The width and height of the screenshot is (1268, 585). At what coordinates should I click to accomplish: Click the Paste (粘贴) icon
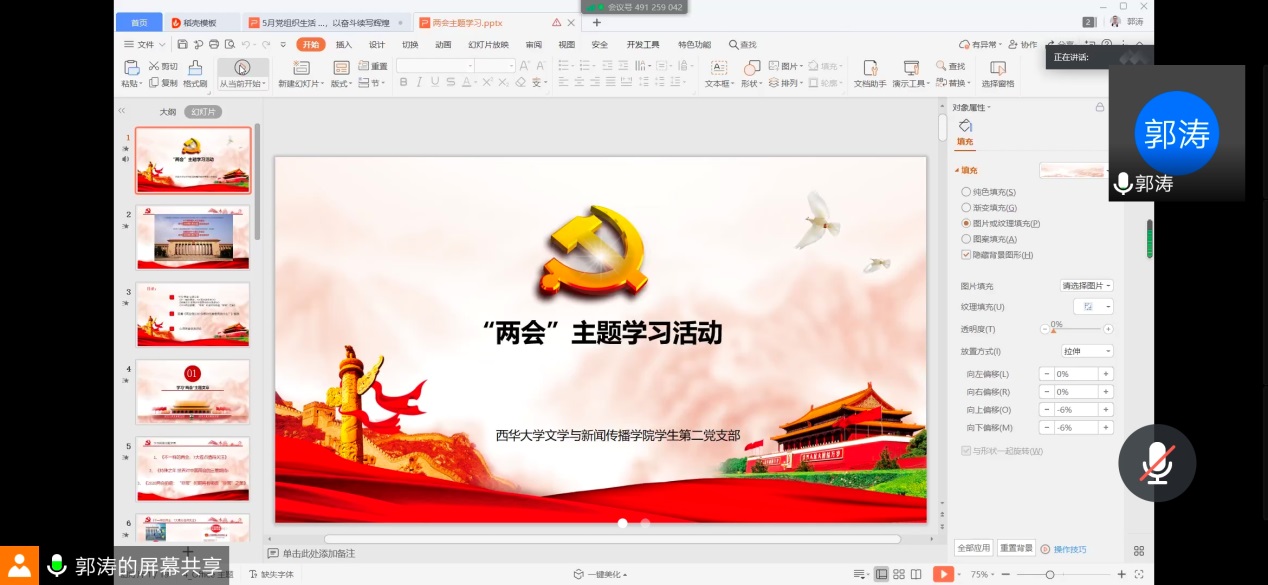coord(131,68)
